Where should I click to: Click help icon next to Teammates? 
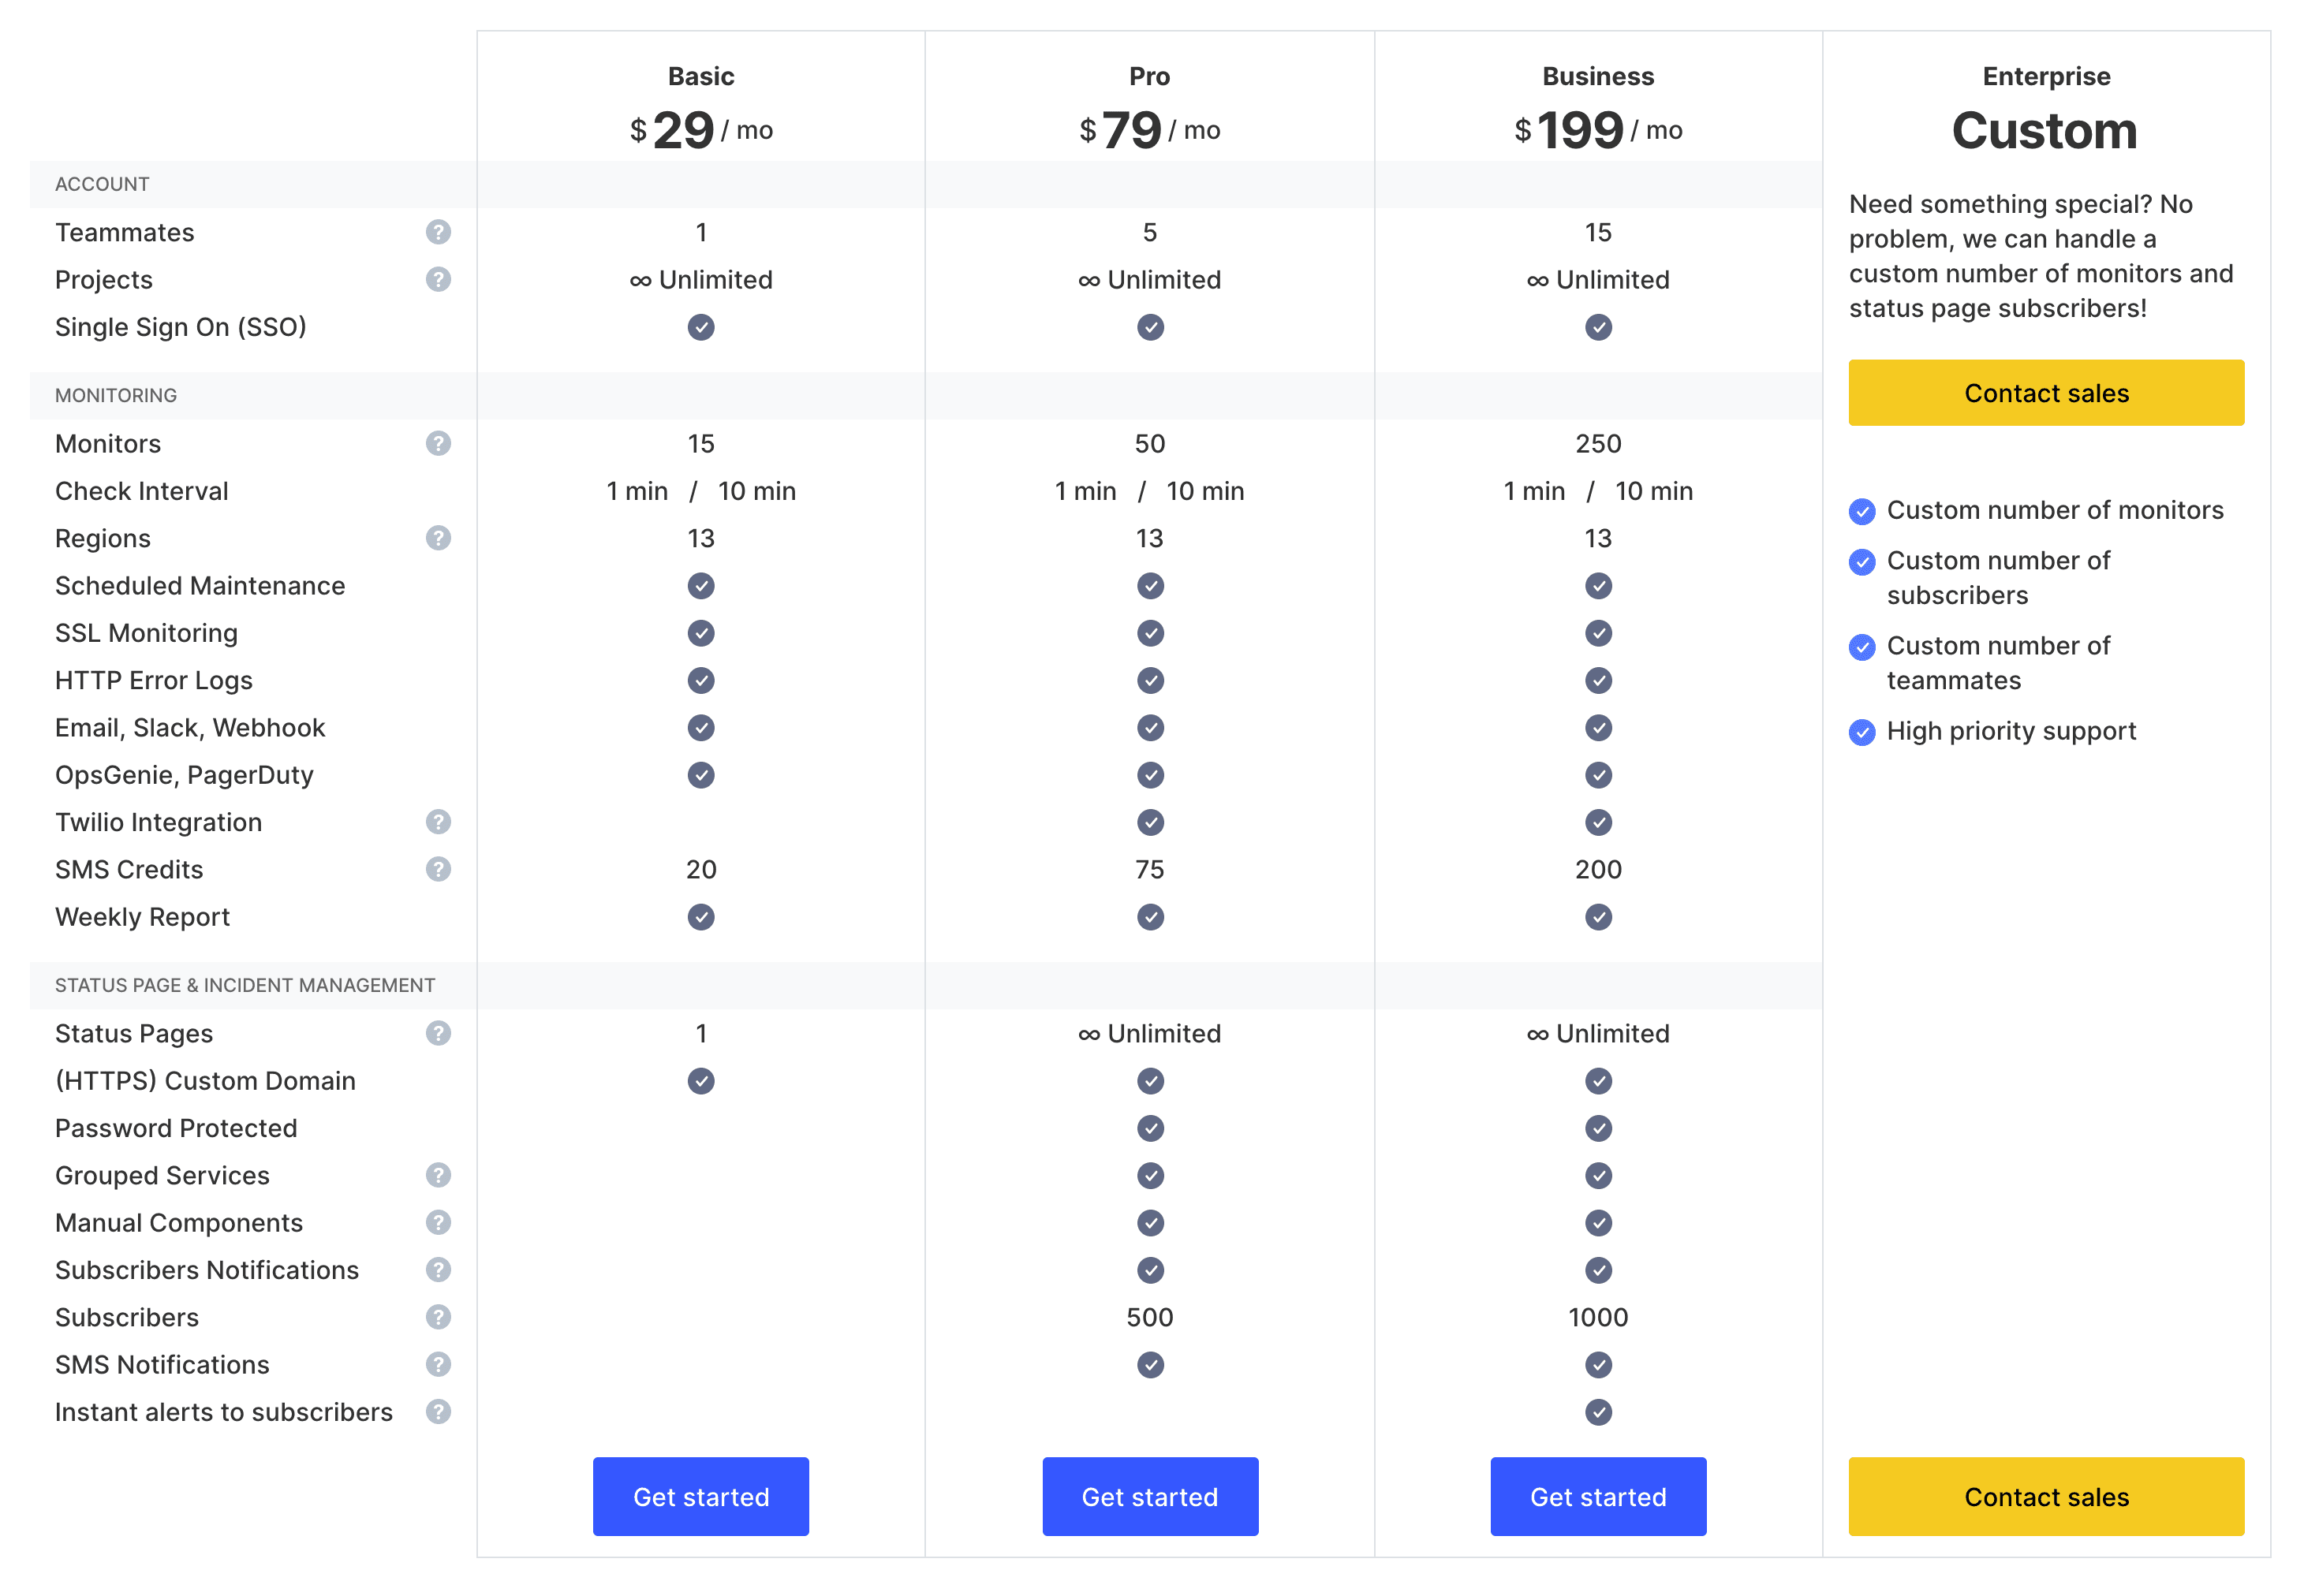pos(438,232)
